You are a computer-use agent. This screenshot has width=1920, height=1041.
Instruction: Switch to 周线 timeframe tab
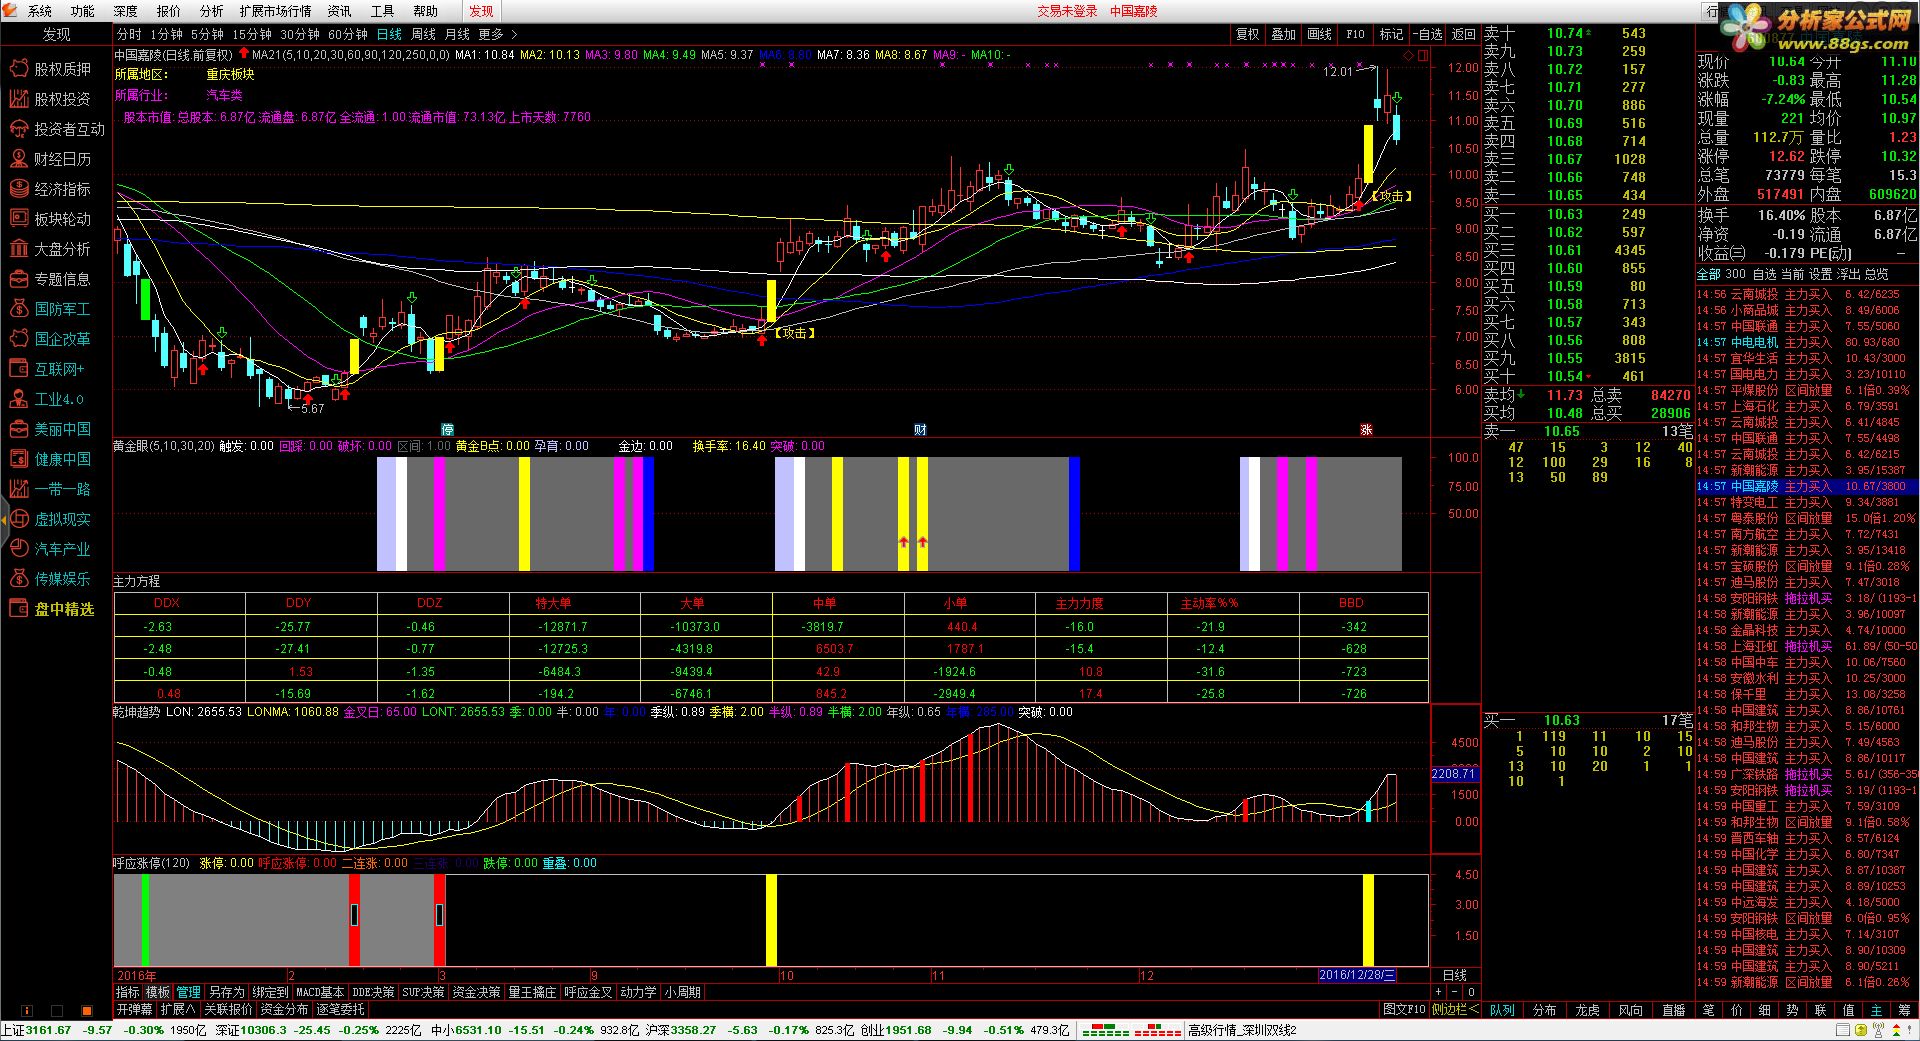pyautogui.click(x=424, y=34)
